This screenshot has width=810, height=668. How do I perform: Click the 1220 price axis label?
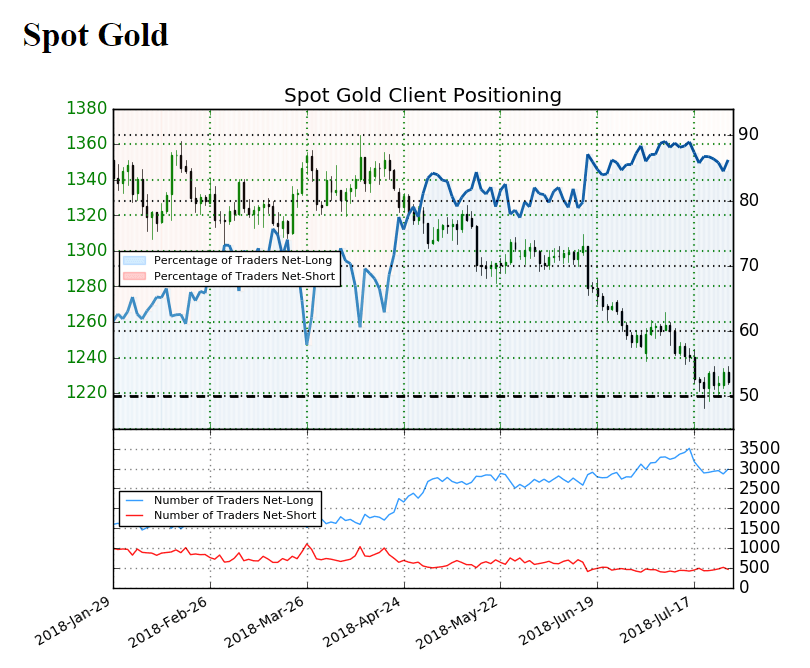tap(85, 392)
